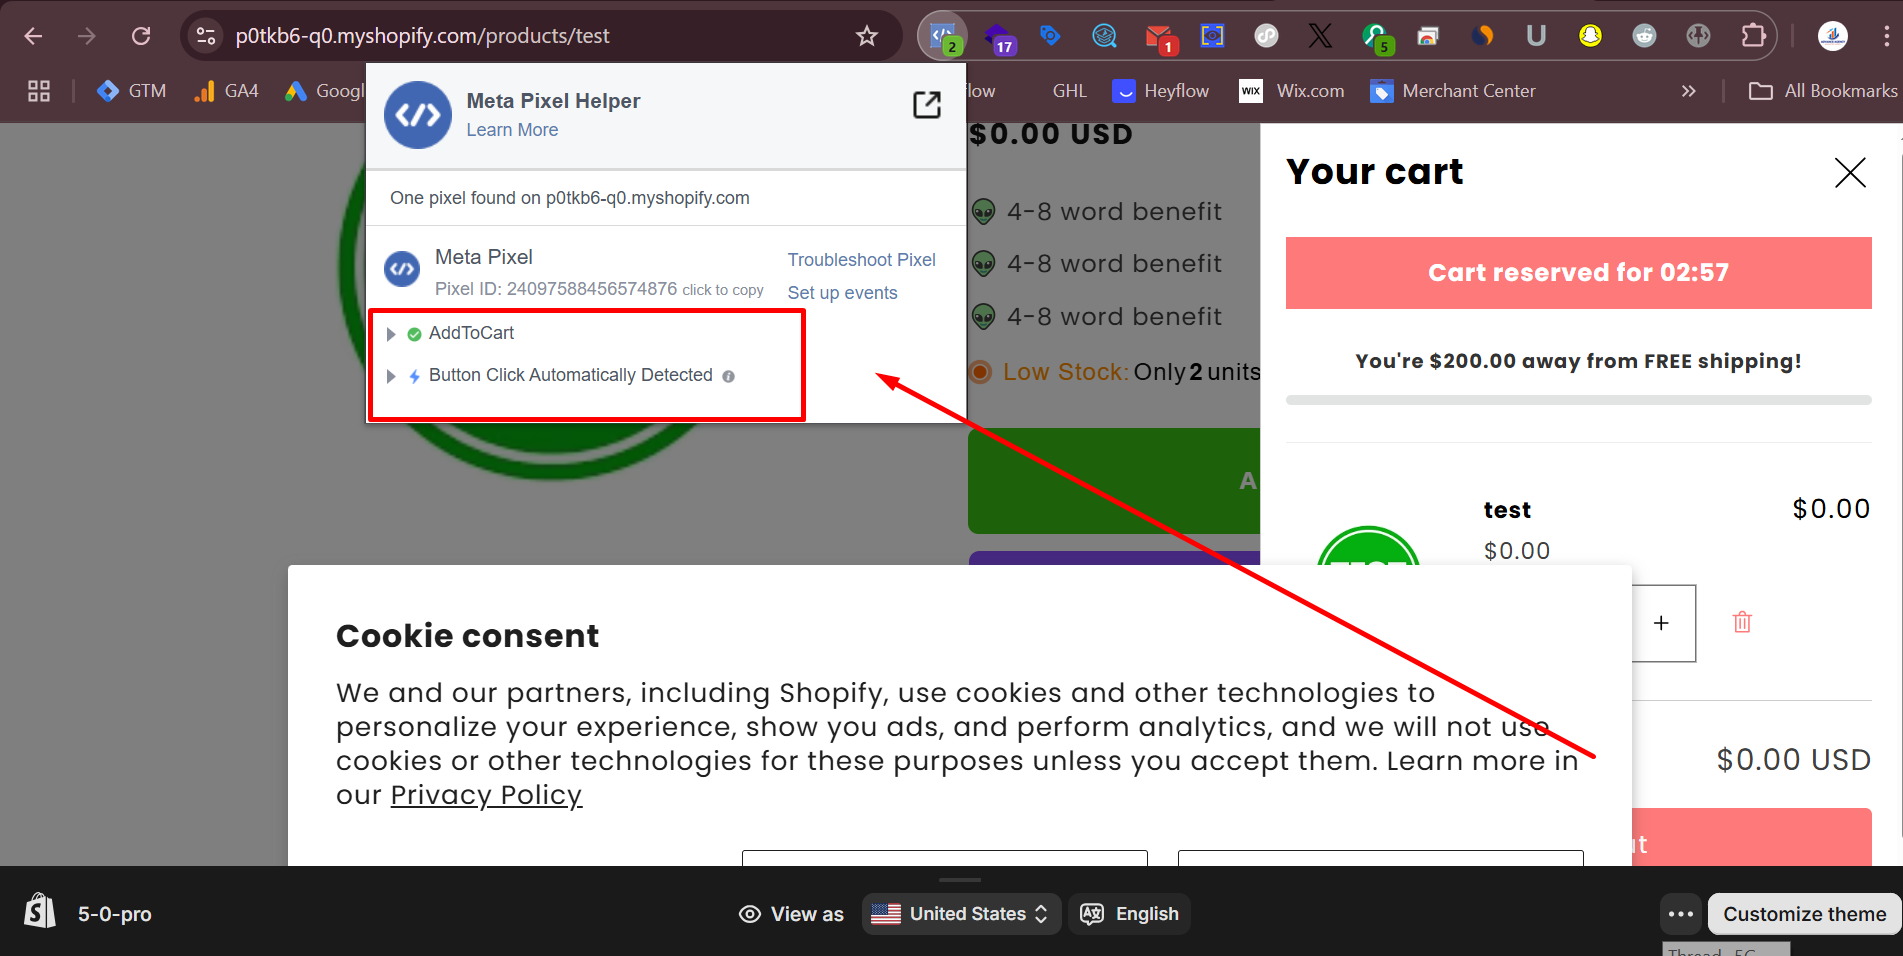Click the Customize theme button
This screenshot has height=956, width=1903.
1803,914
